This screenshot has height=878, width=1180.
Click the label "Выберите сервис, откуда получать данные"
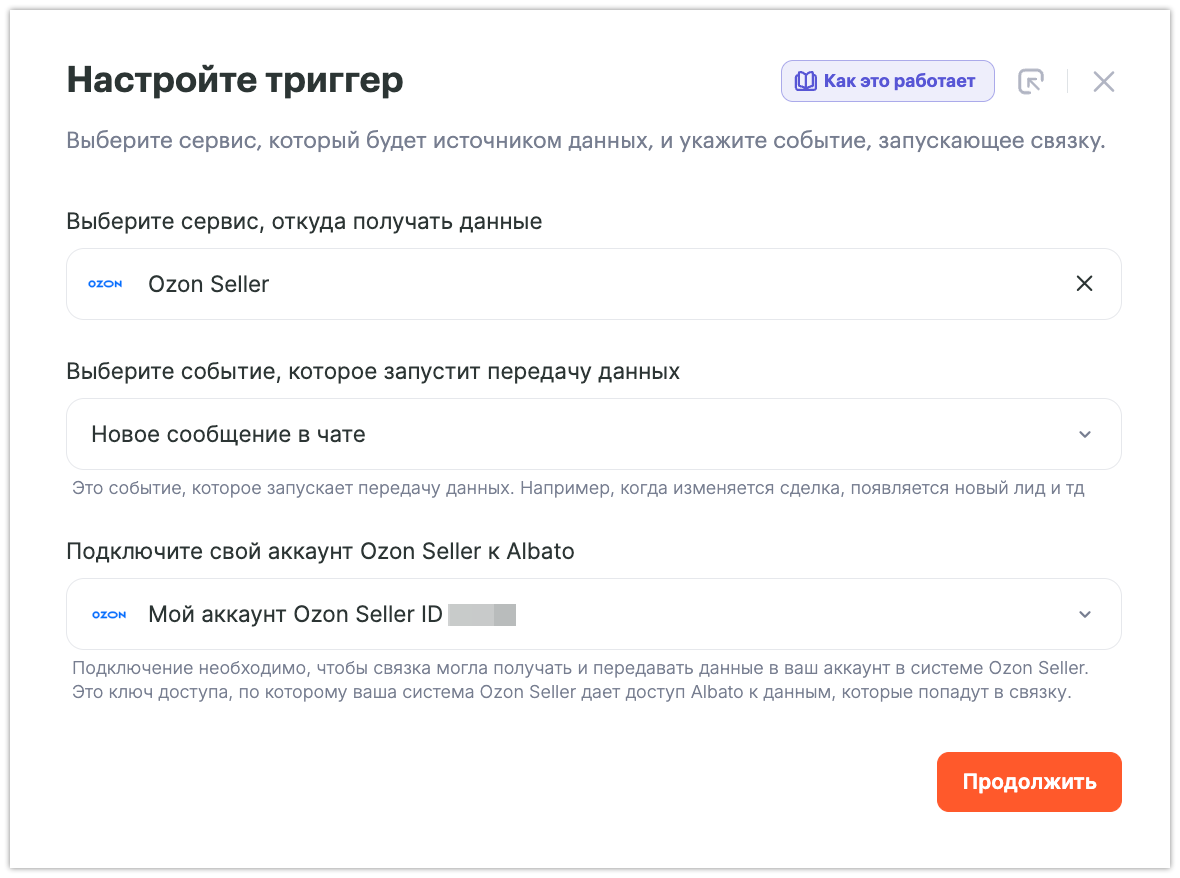(304, 221)
